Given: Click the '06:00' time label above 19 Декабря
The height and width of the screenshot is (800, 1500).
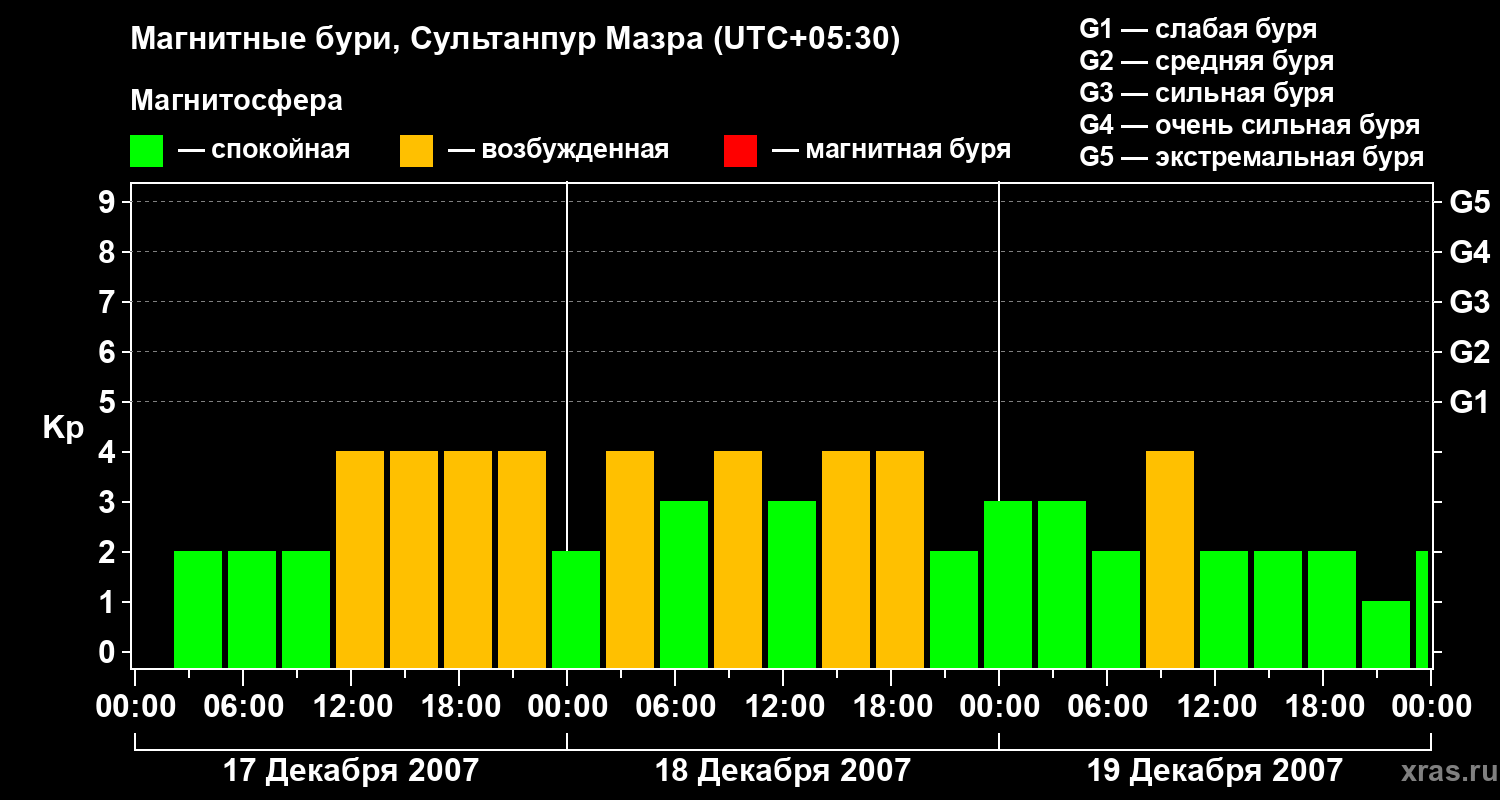Looking at the screenshot, I should [1106, 707].
